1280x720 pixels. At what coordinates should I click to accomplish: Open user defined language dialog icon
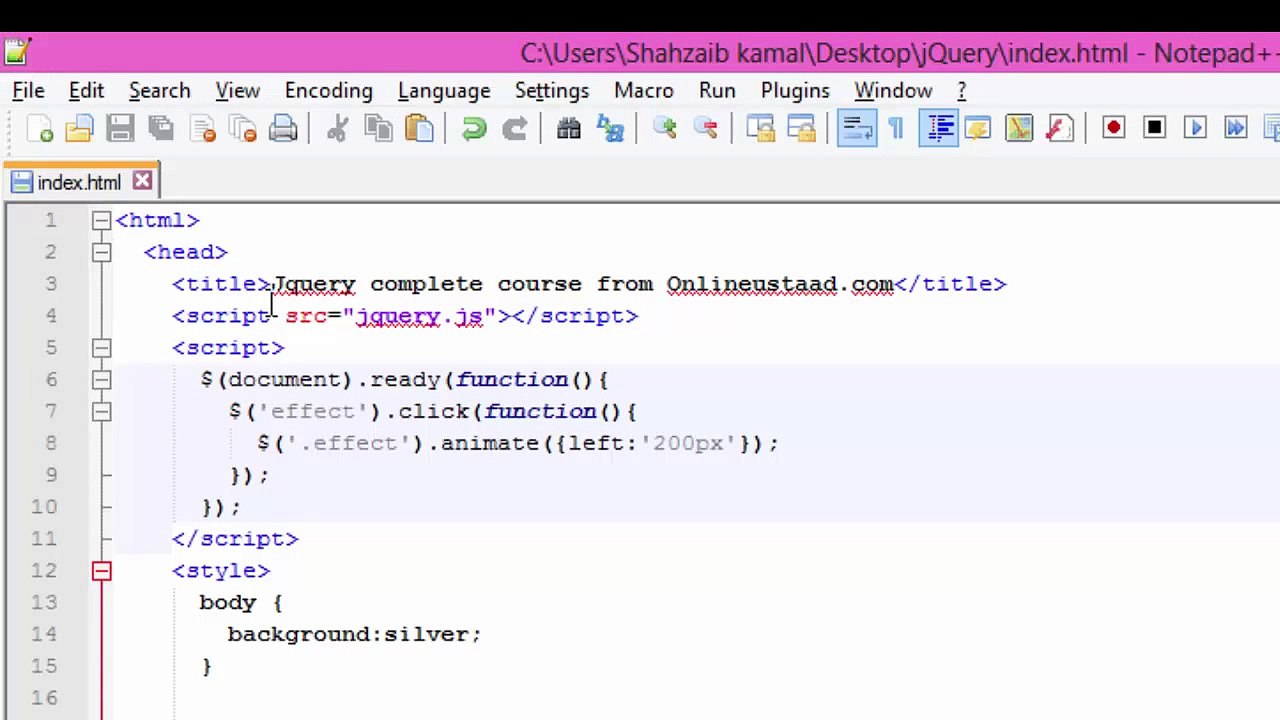coord(978,128)
